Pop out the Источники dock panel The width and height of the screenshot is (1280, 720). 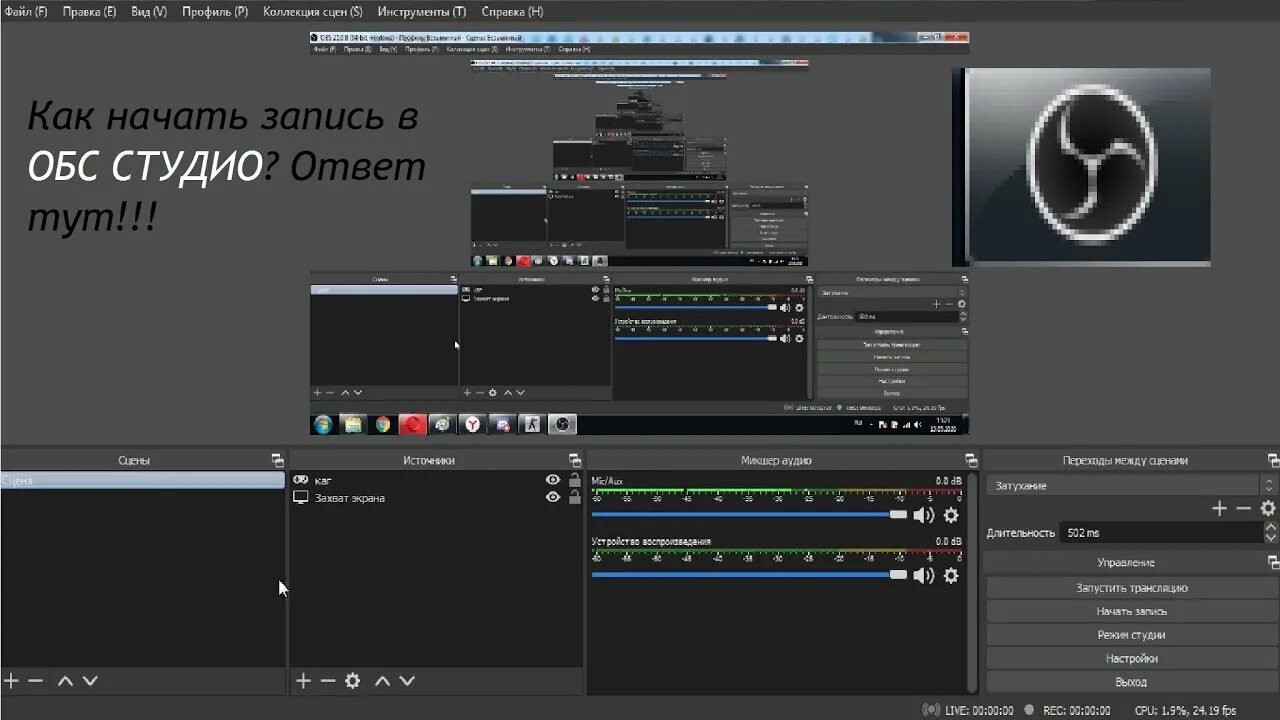575,460
